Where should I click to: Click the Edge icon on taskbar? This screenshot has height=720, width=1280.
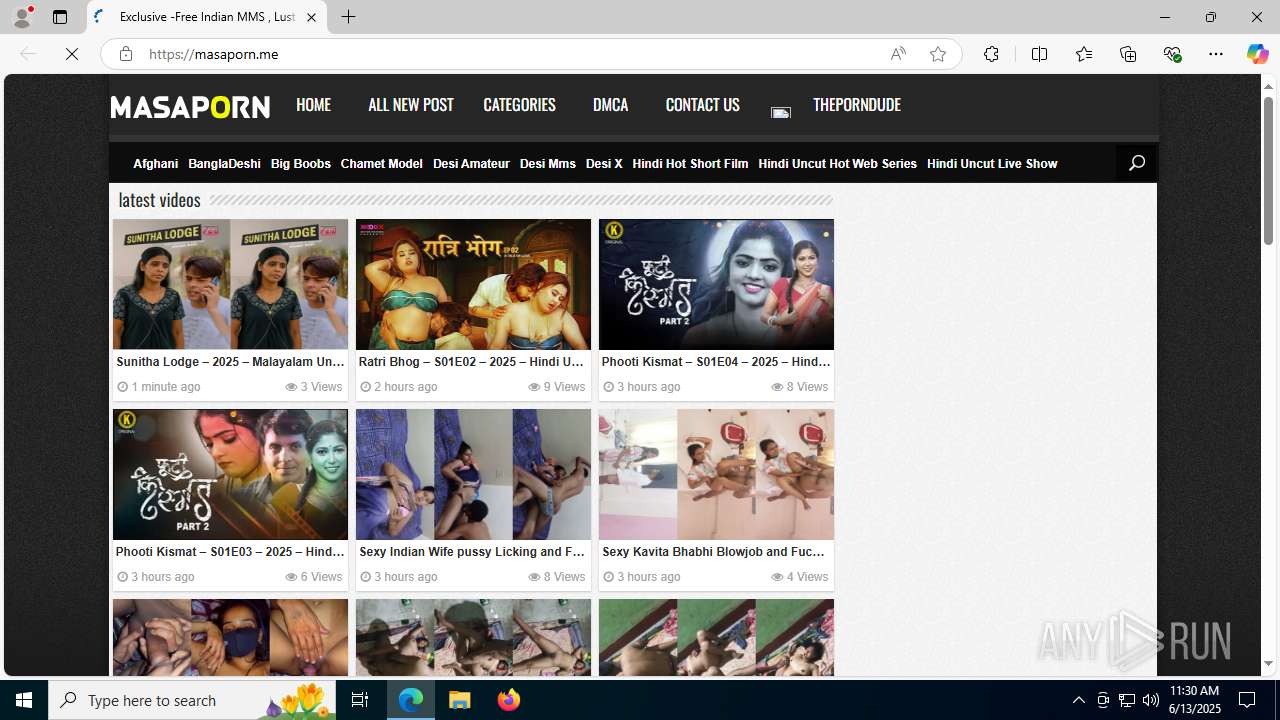click(x=411, y=700)
